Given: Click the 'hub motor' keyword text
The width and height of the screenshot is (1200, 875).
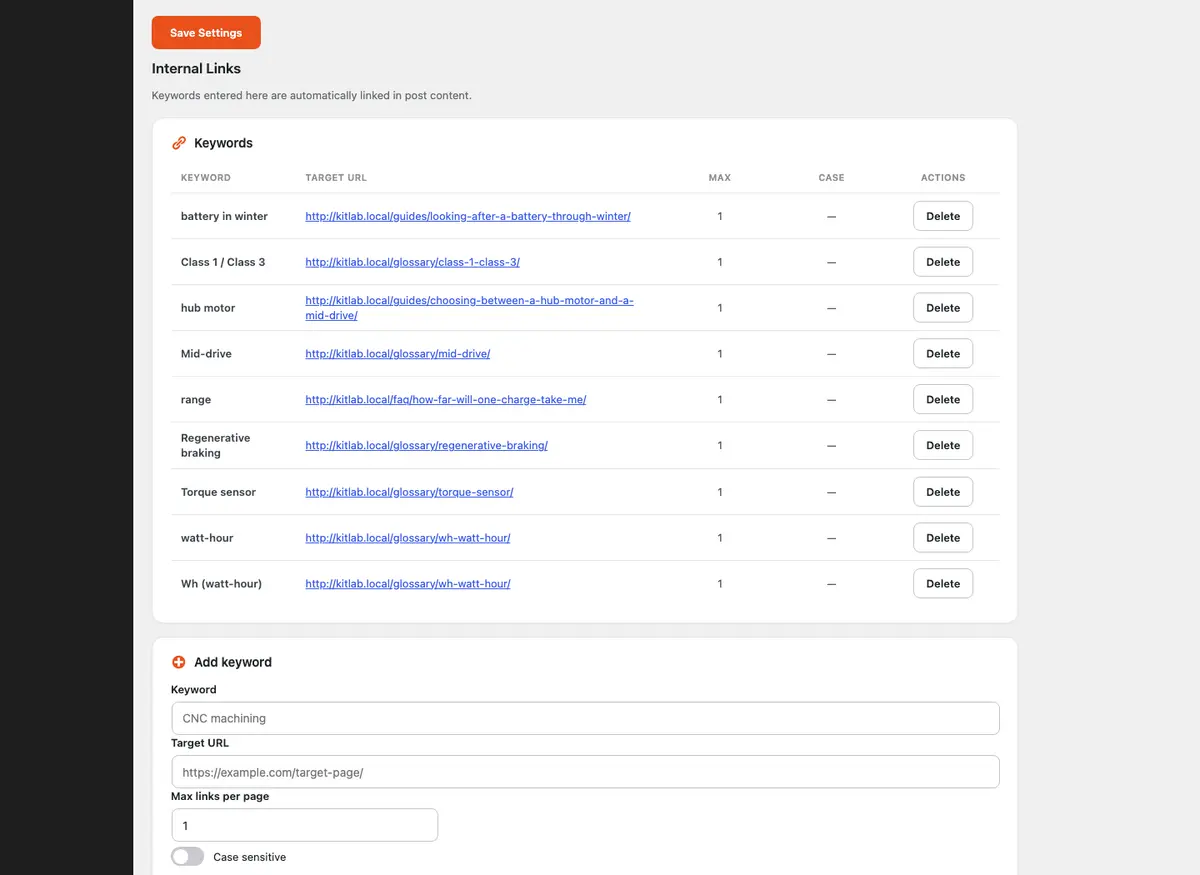Looking at the screenshot, I should point(208,308).
